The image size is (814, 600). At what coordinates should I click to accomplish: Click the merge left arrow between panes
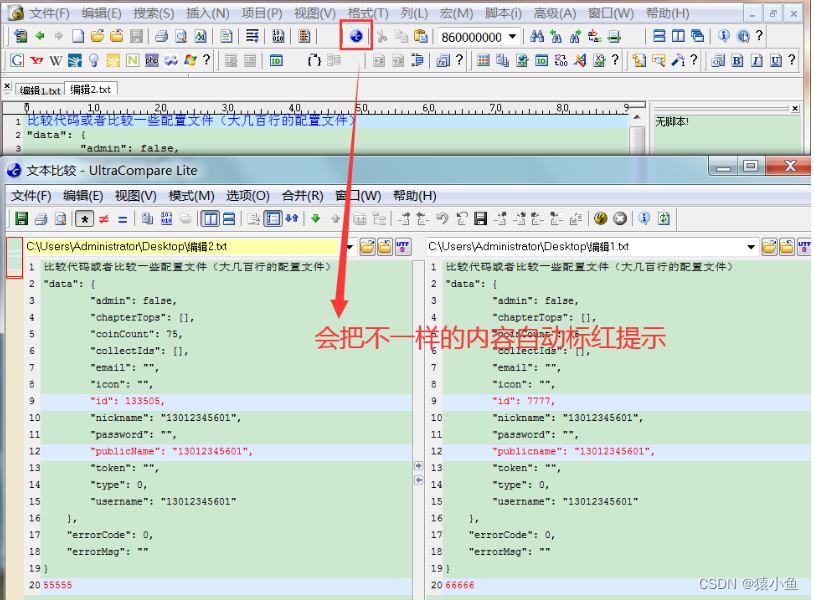coord(418,480)
